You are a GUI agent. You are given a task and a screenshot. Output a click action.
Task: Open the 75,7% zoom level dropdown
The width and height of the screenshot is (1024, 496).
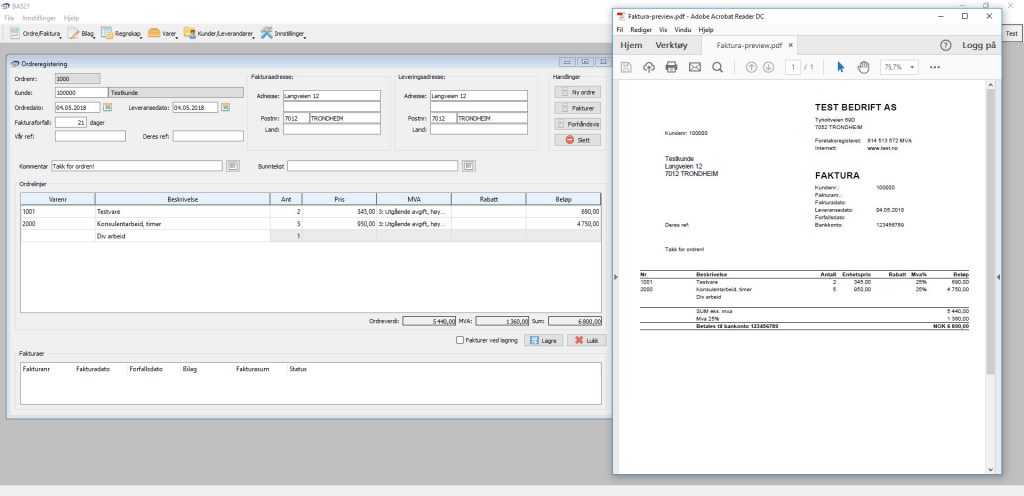(x=899, y=67)
